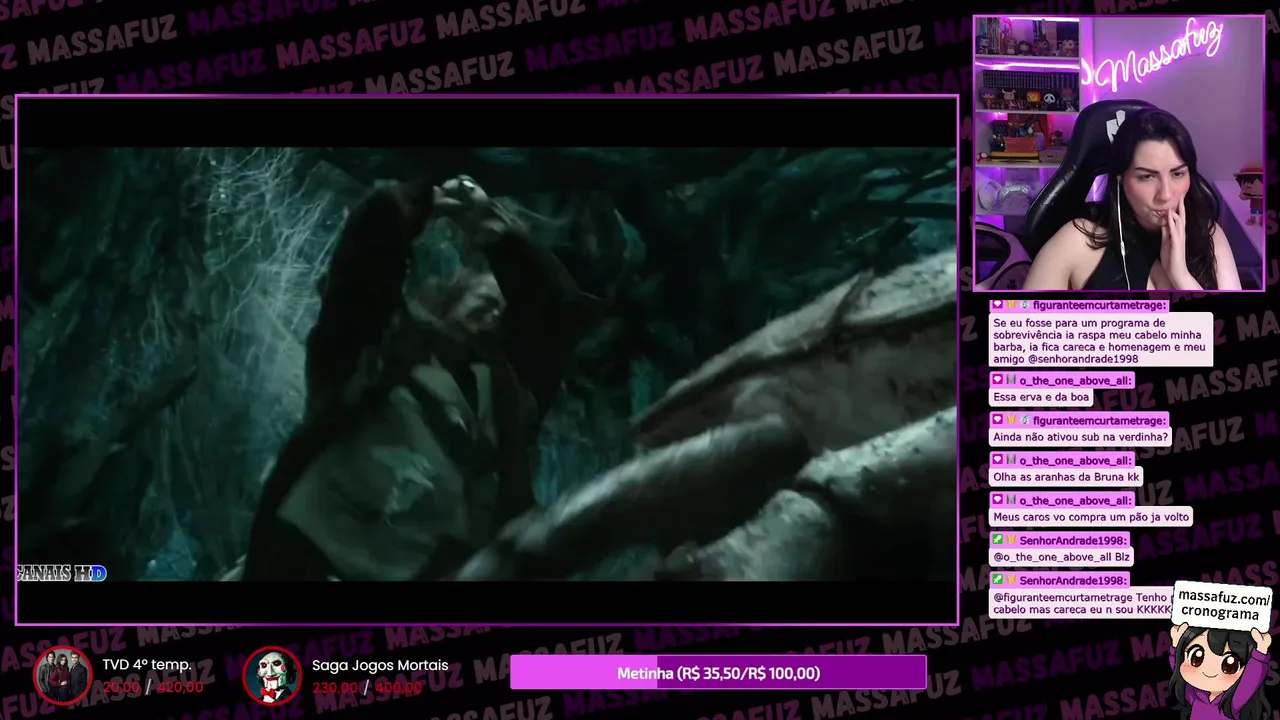Click the Jigsaw puppet icon for Saga Jogos Mortais
1280x720 pixels.
272,676
